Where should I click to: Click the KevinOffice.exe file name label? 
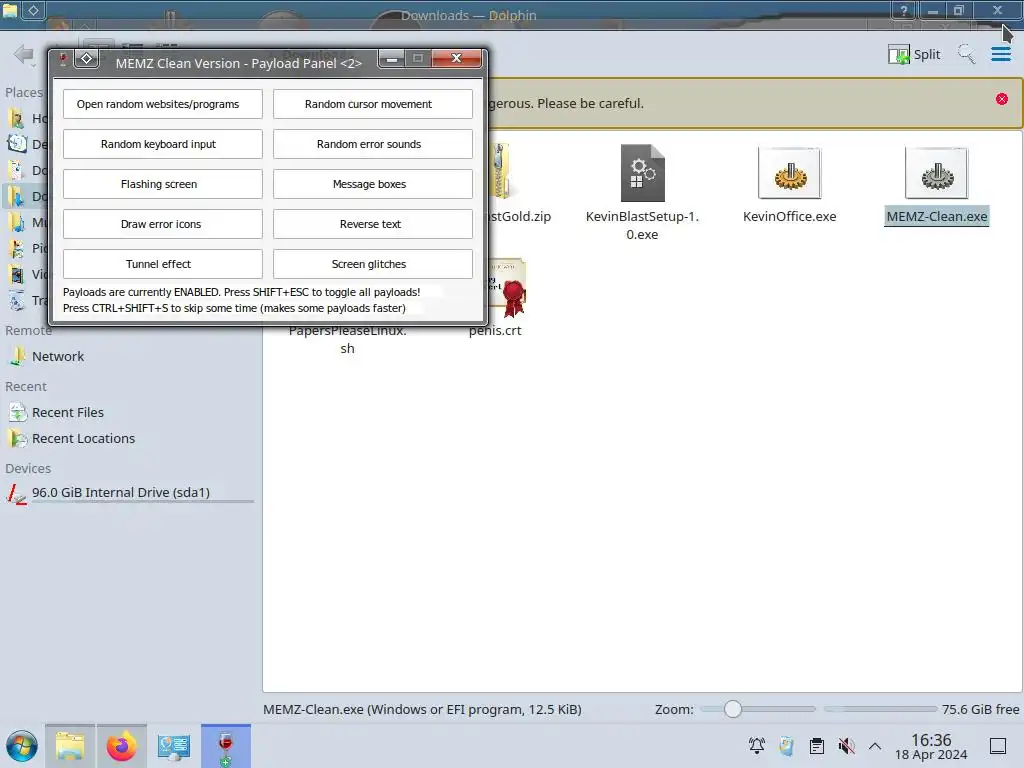[790, 217]
